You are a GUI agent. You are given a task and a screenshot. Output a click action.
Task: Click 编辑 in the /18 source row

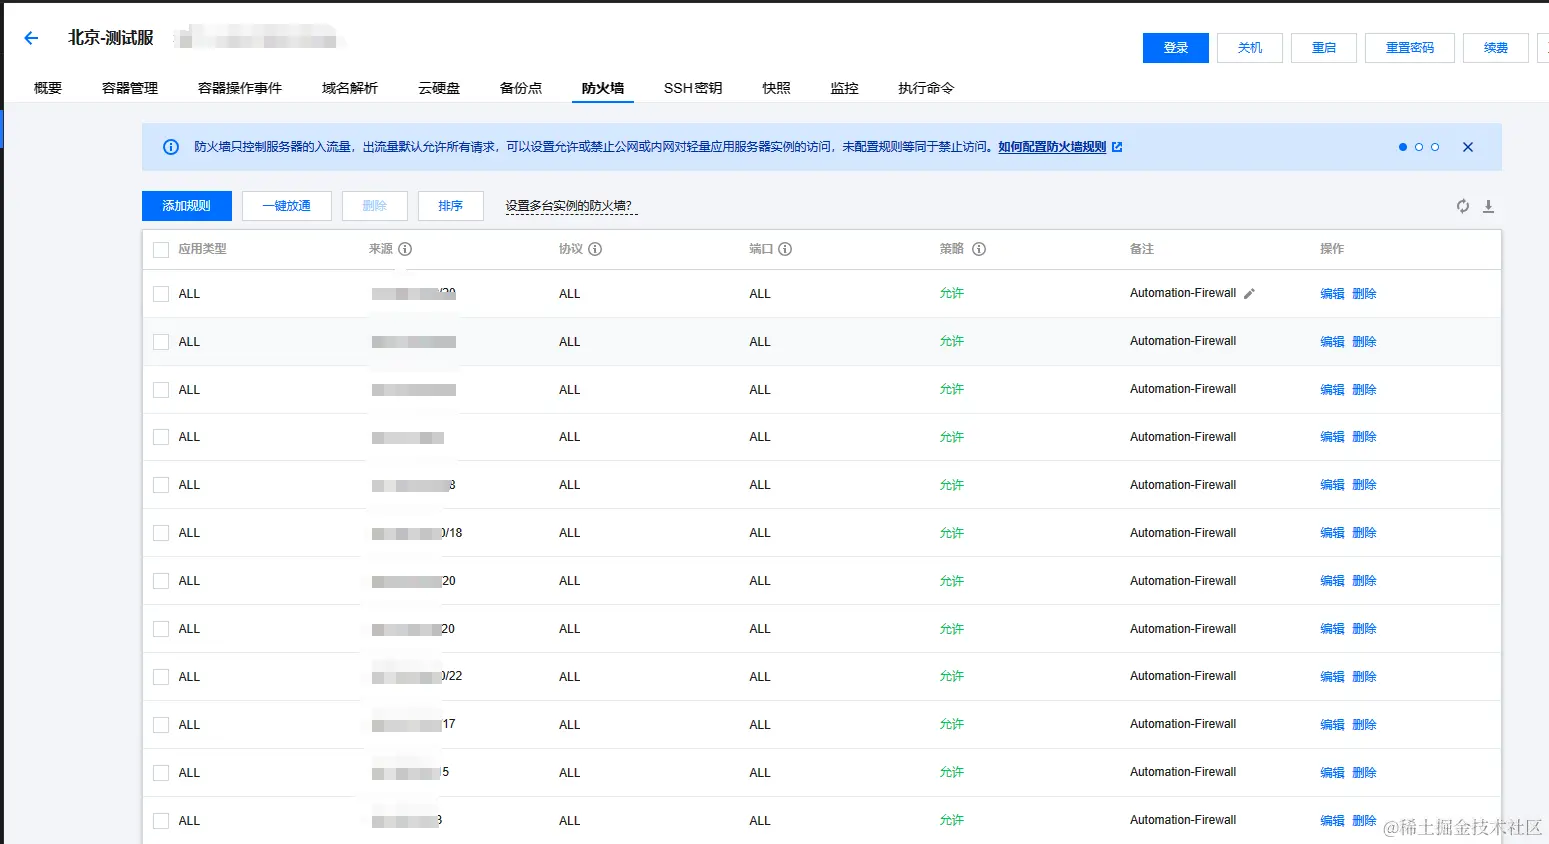pyautogui.click(x=1332, y=533)
